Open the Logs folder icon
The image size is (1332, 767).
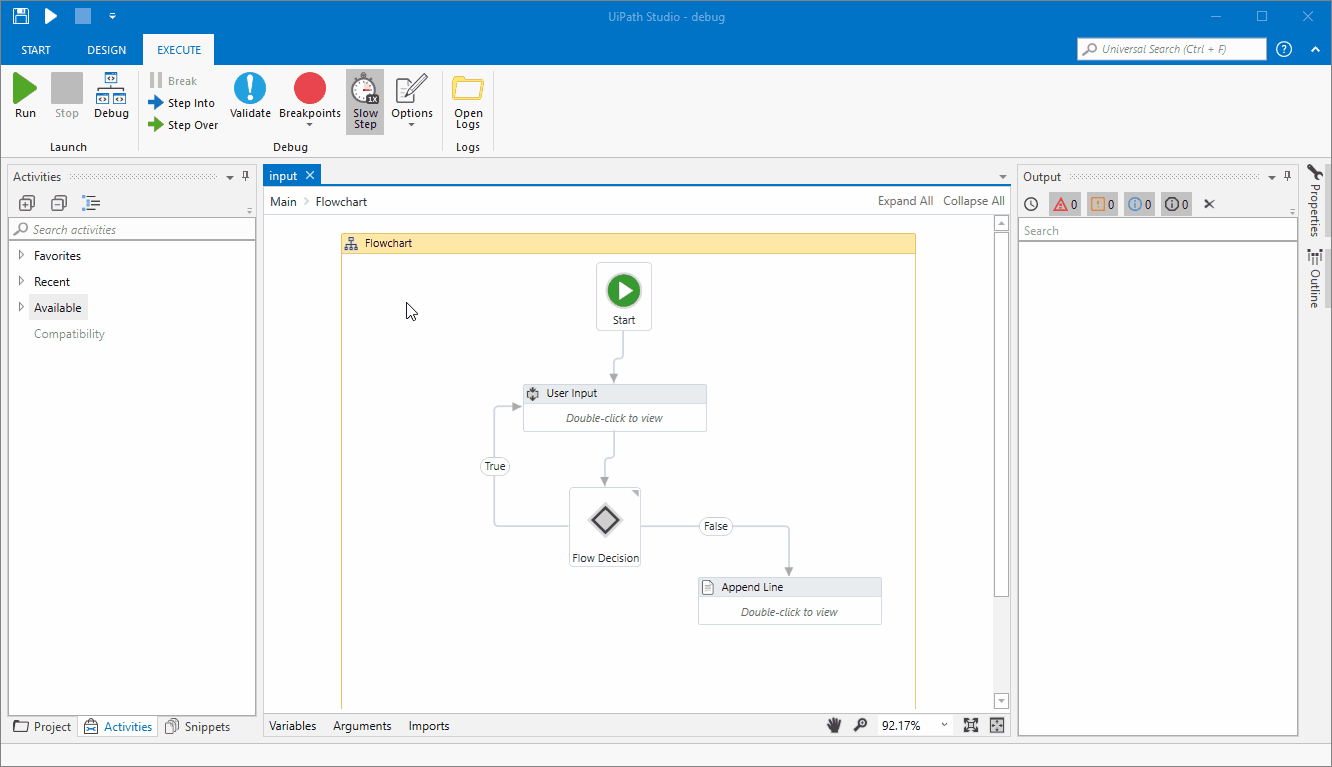click(468, 102)
